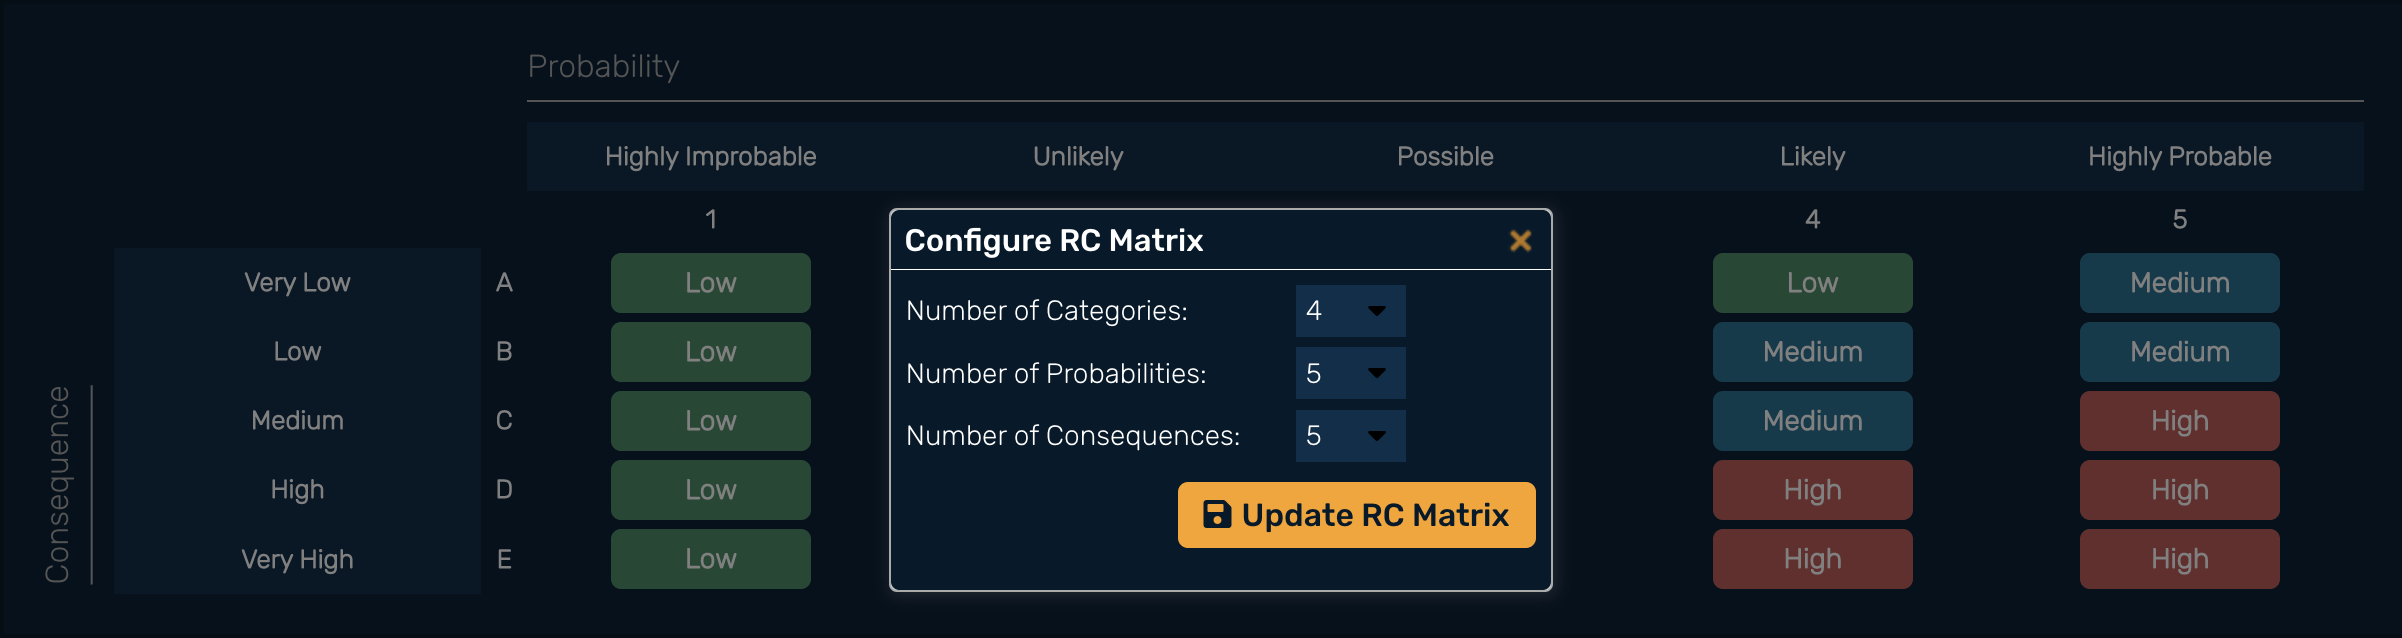The height and width of the screenshot is (638, 2402).
Task: Expand the Number of Consequences dropdown arrow
Action: (1377, 436)
